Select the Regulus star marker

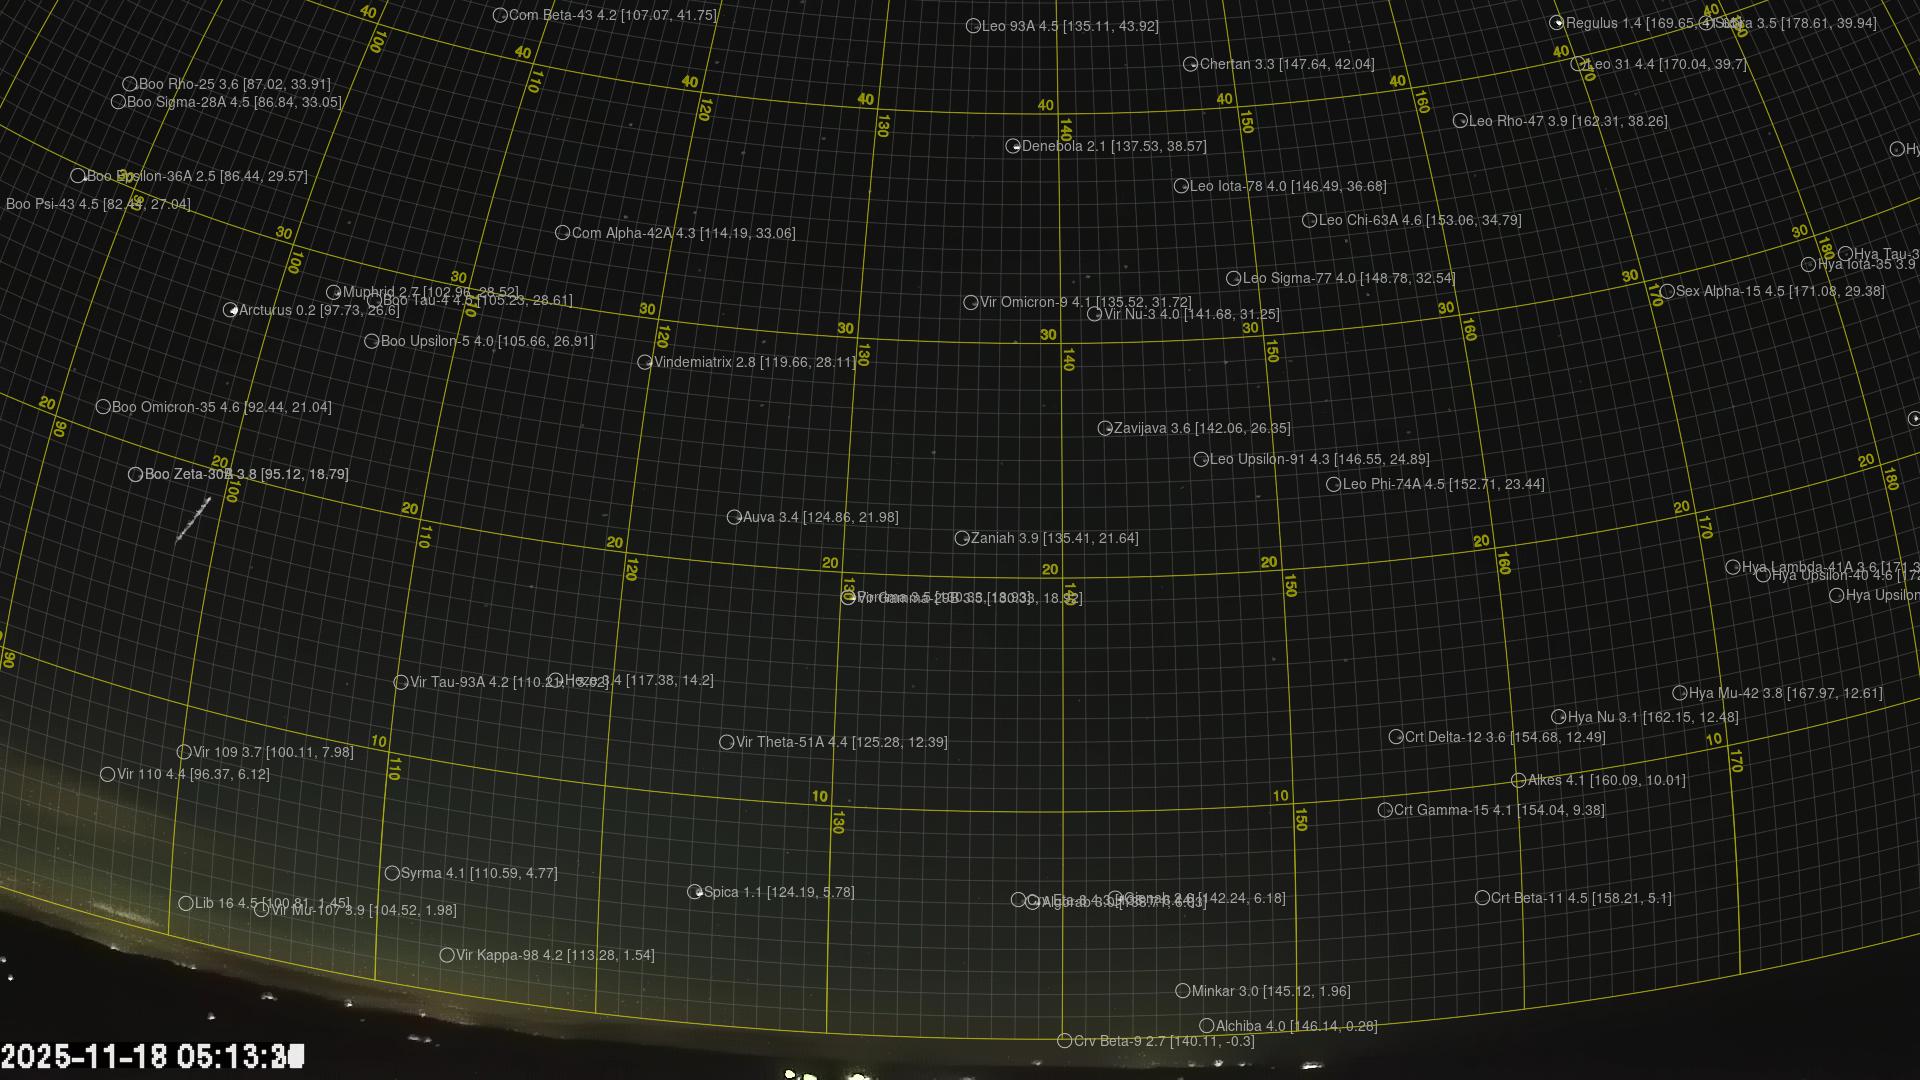pos(1557,23)
